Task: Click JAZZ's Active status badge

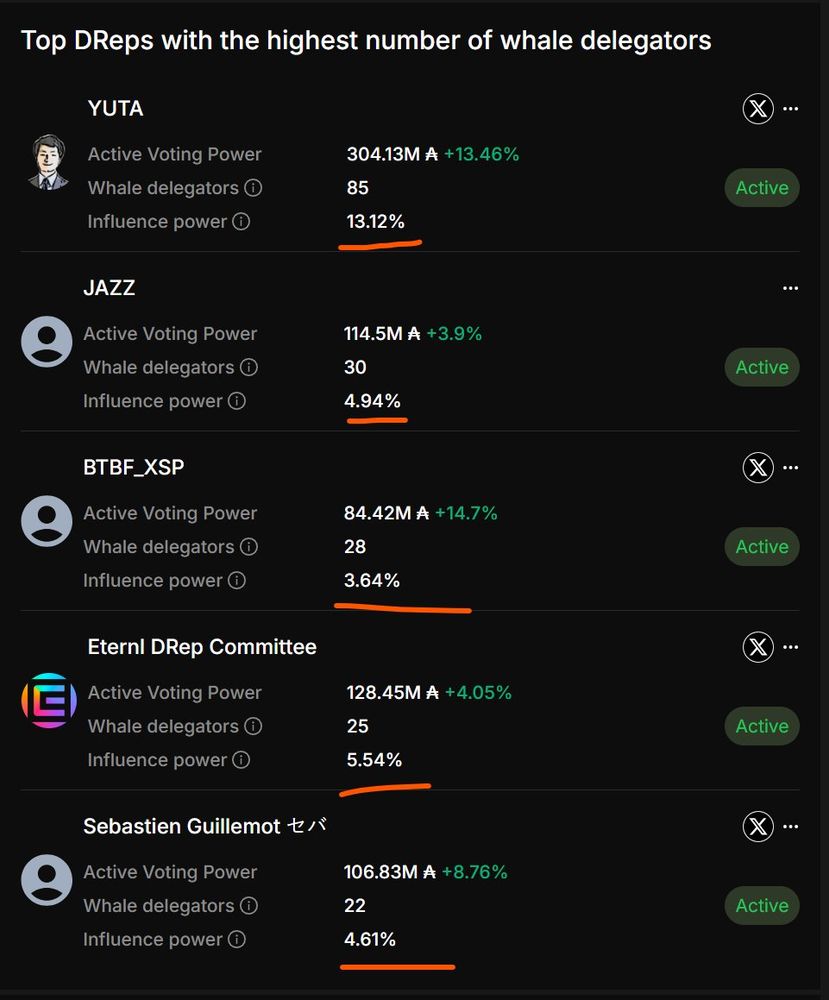Action: (762, 367)
